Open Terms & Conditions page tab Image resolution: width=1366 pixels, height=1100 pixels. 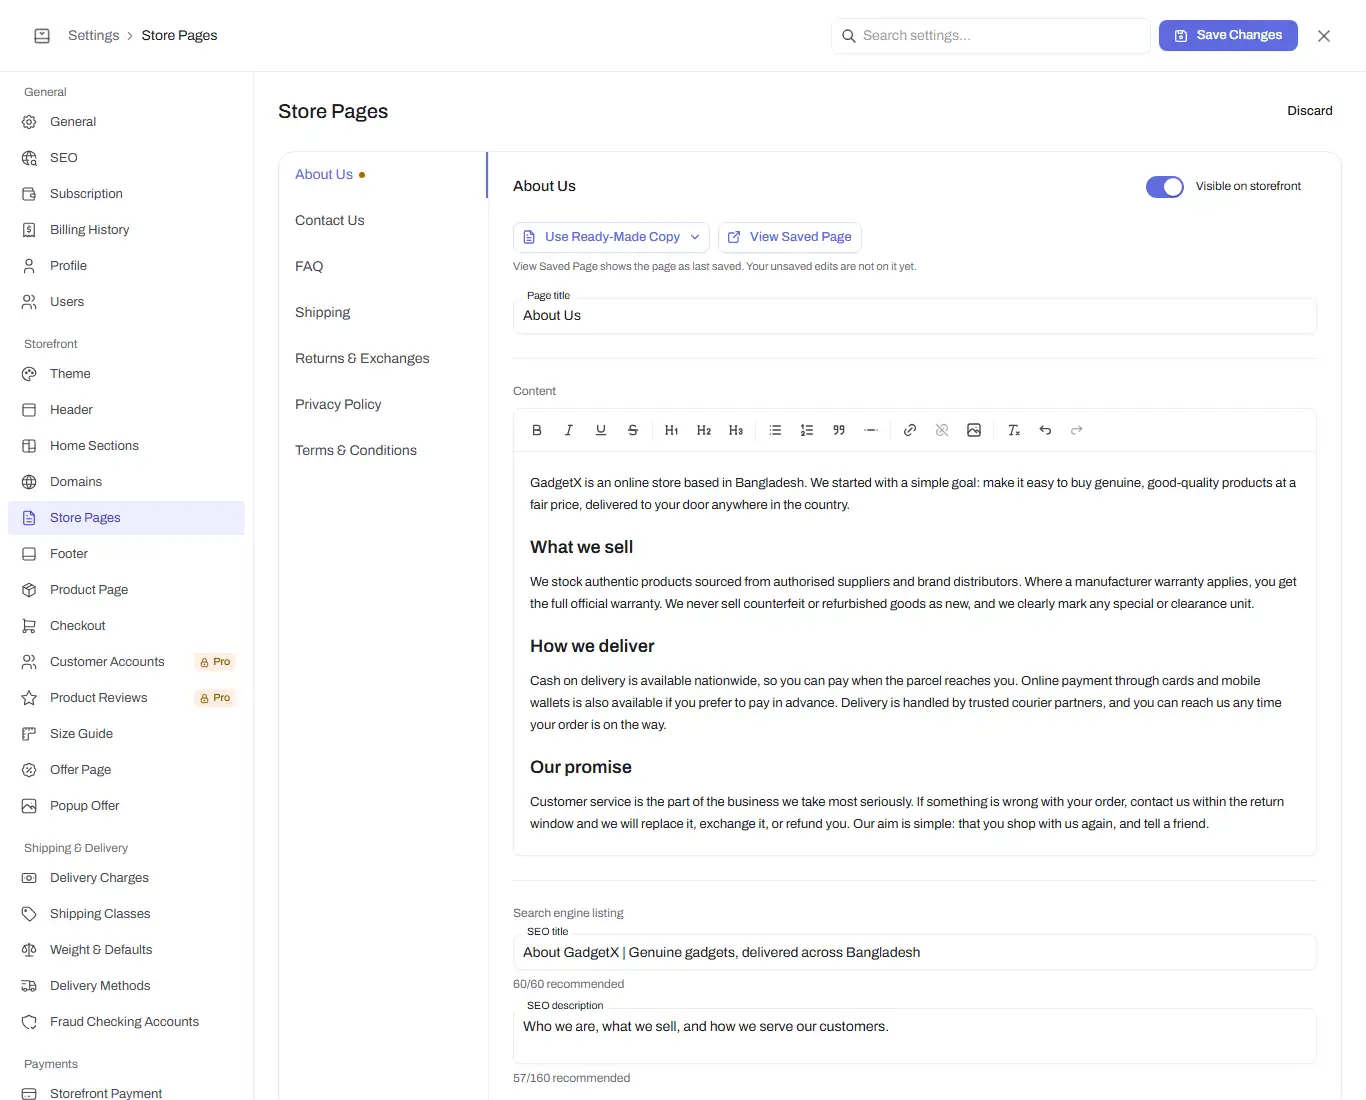383,451
